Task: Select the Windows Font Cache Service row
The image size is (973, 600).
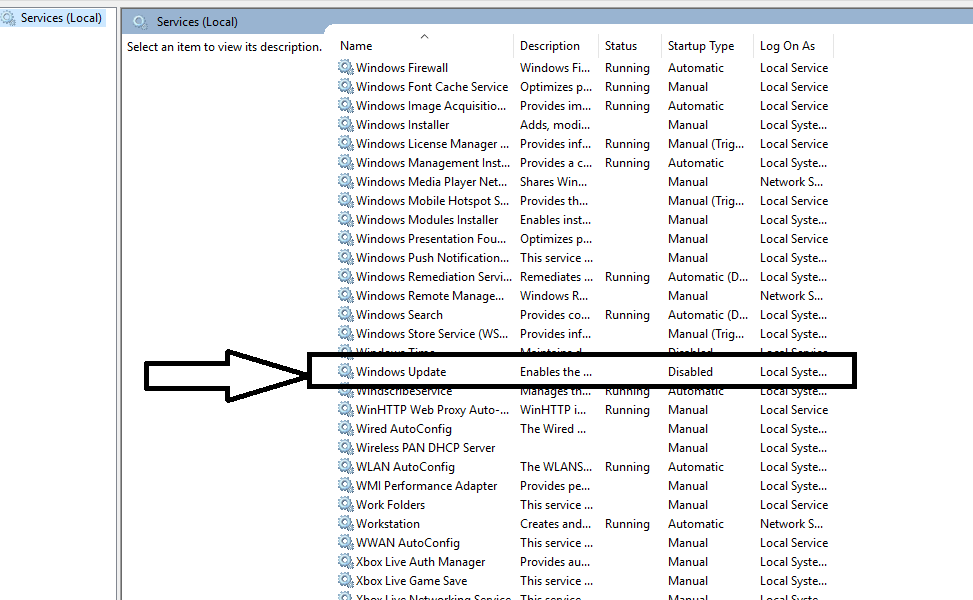Action: click(x=432, y=87)
